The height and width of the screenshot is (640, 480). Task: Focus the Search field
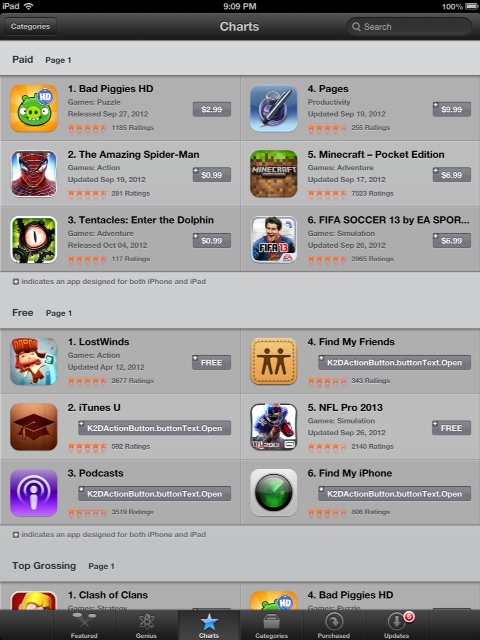[409, 27]
